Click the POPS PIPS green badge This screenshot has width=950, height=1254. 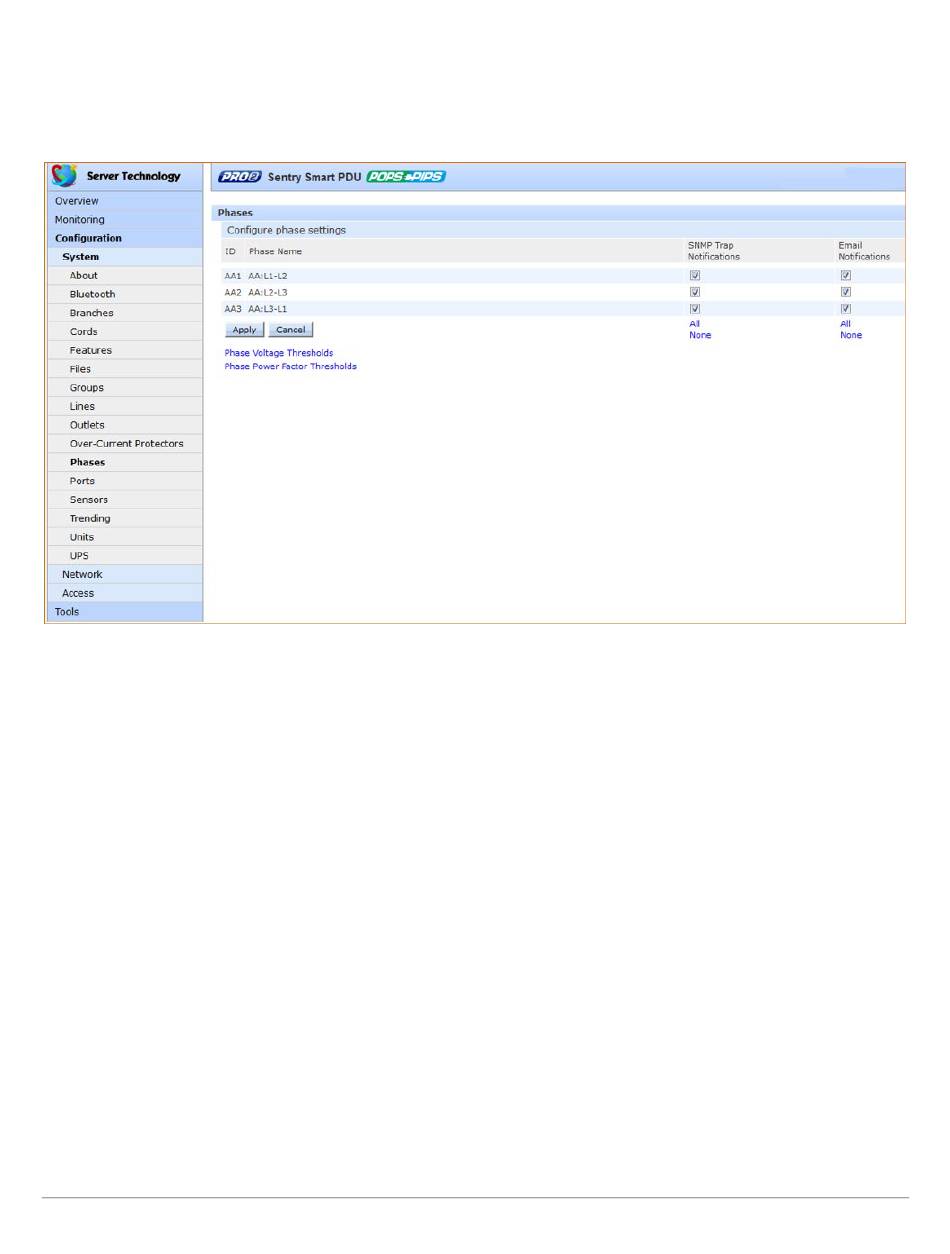(x=405, y=177)
